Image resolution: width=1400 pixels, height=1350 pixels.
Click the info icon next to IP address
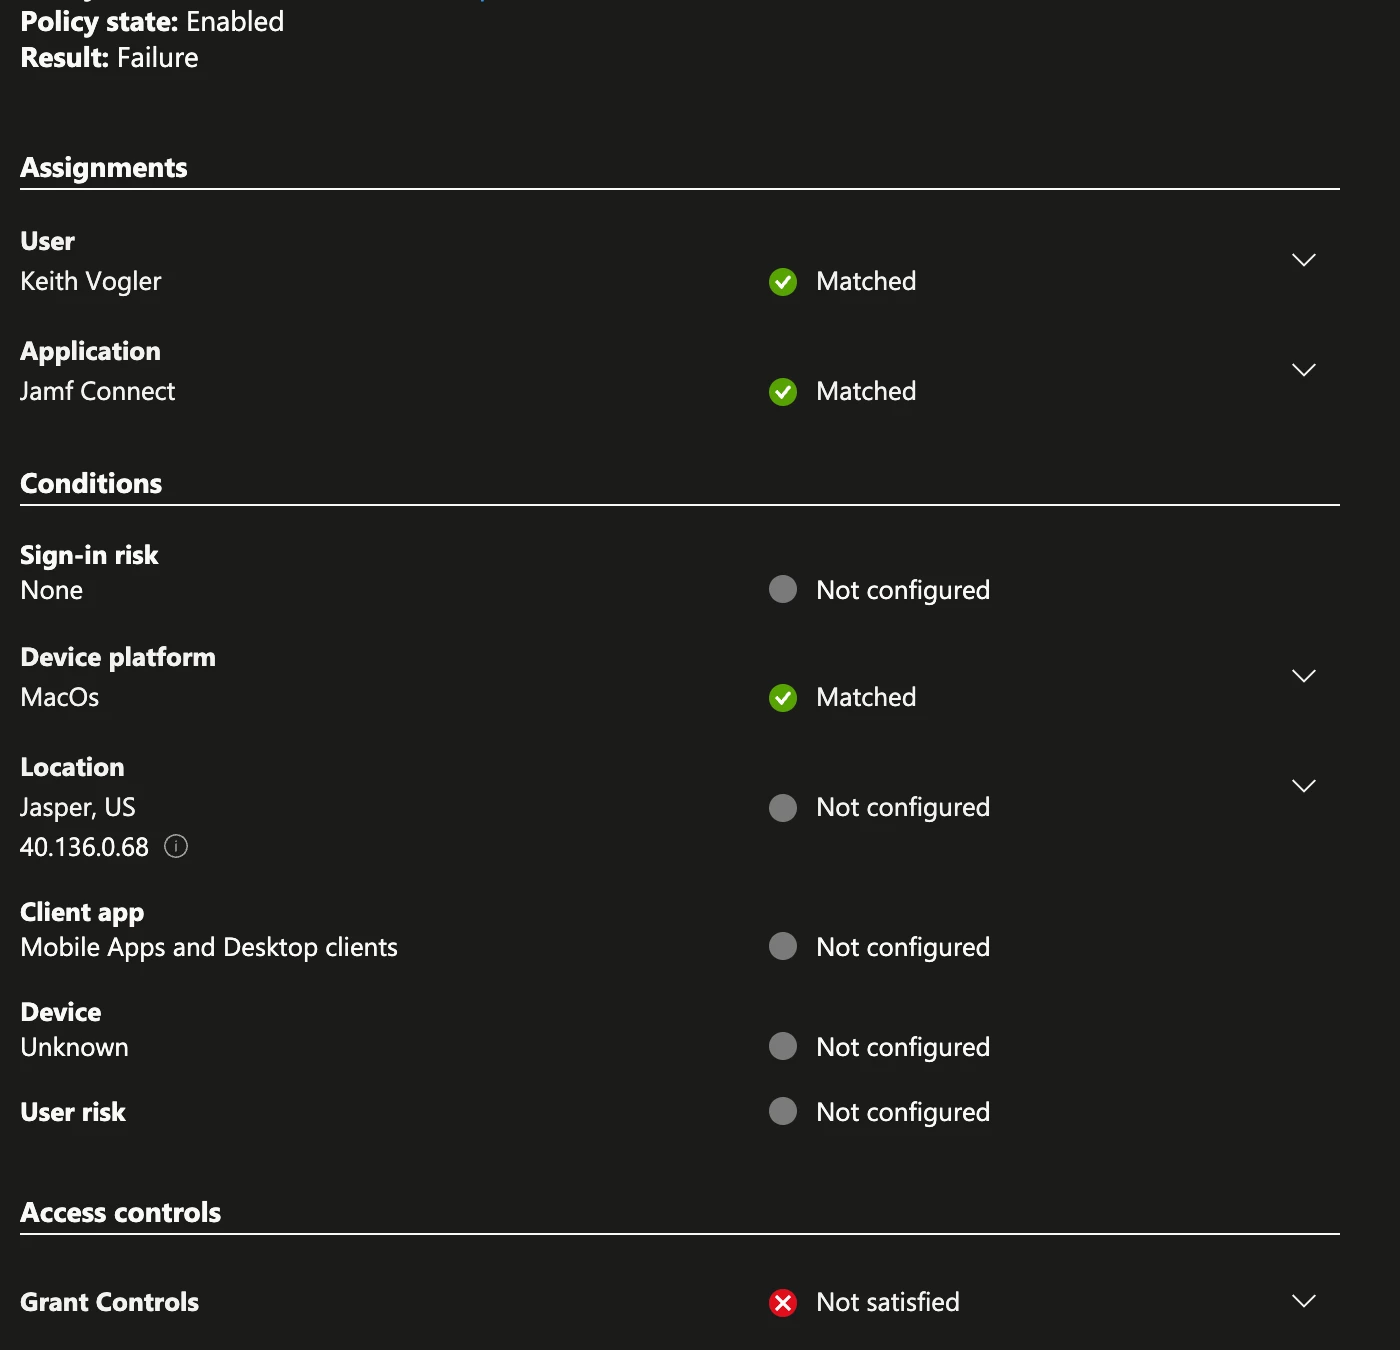[x=176, y=847]
